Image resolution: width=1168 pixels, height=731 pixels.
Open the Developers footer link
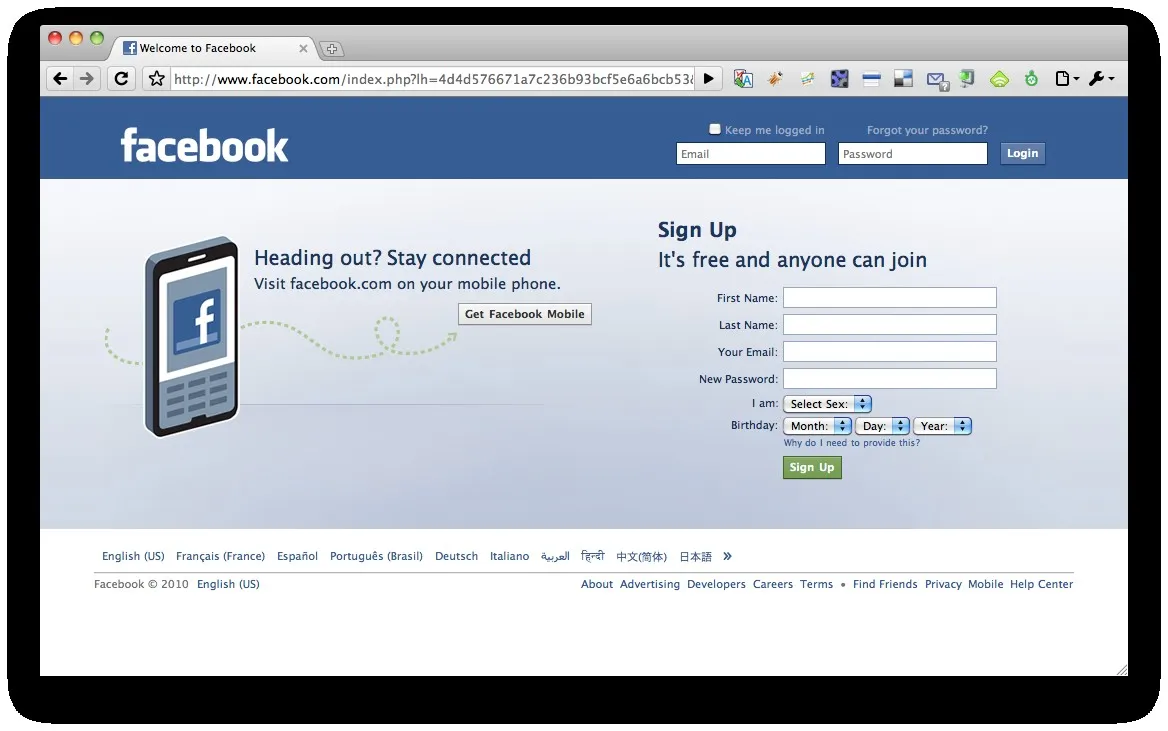[716, 584]
